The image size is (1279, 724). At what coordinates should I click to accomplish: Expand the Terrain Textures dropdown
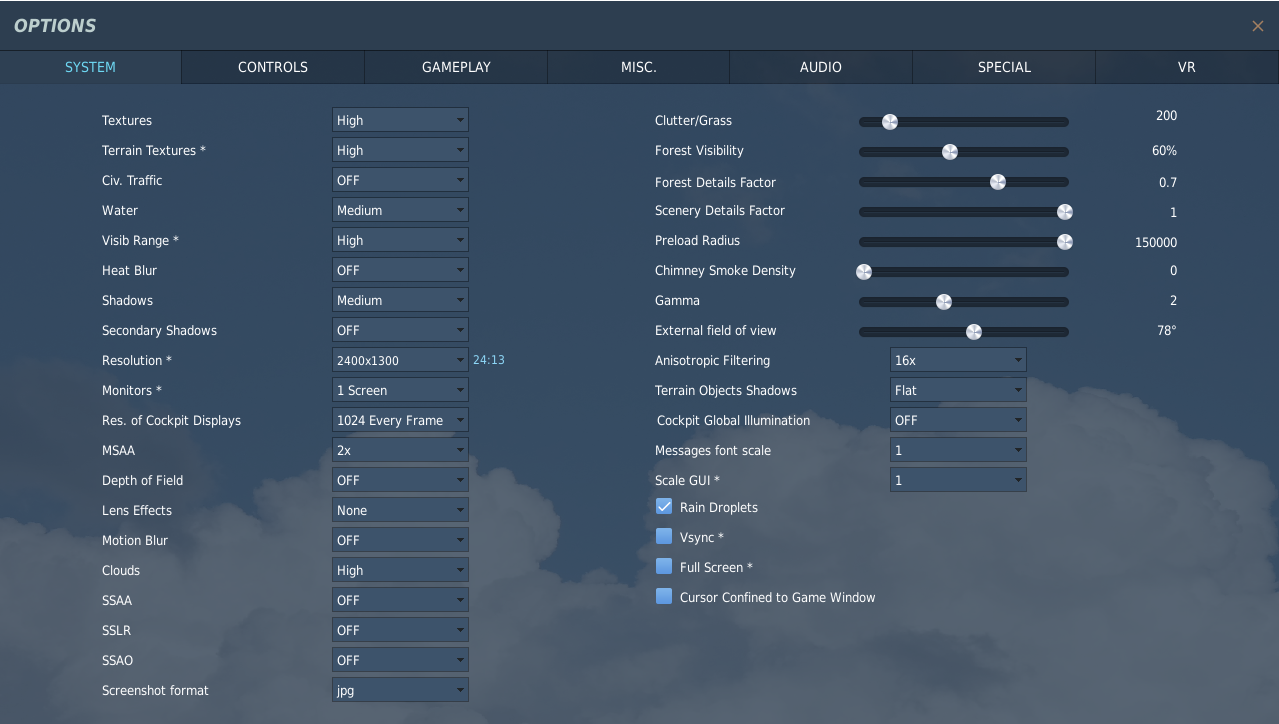click(400, 150)
